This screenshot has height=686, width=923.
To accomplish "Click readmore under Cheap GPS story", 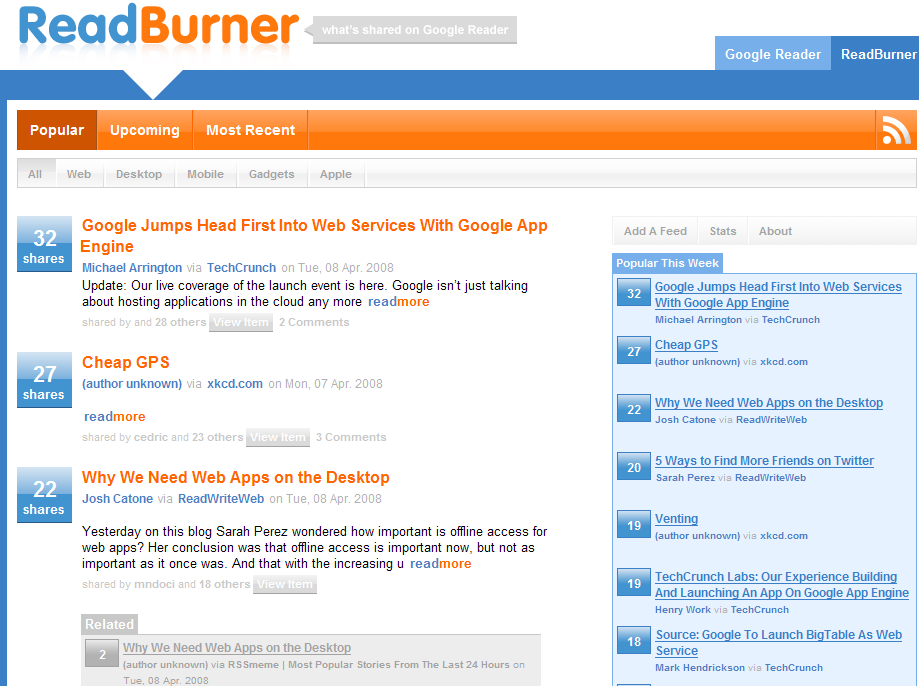I will click(x=115, y=416).
